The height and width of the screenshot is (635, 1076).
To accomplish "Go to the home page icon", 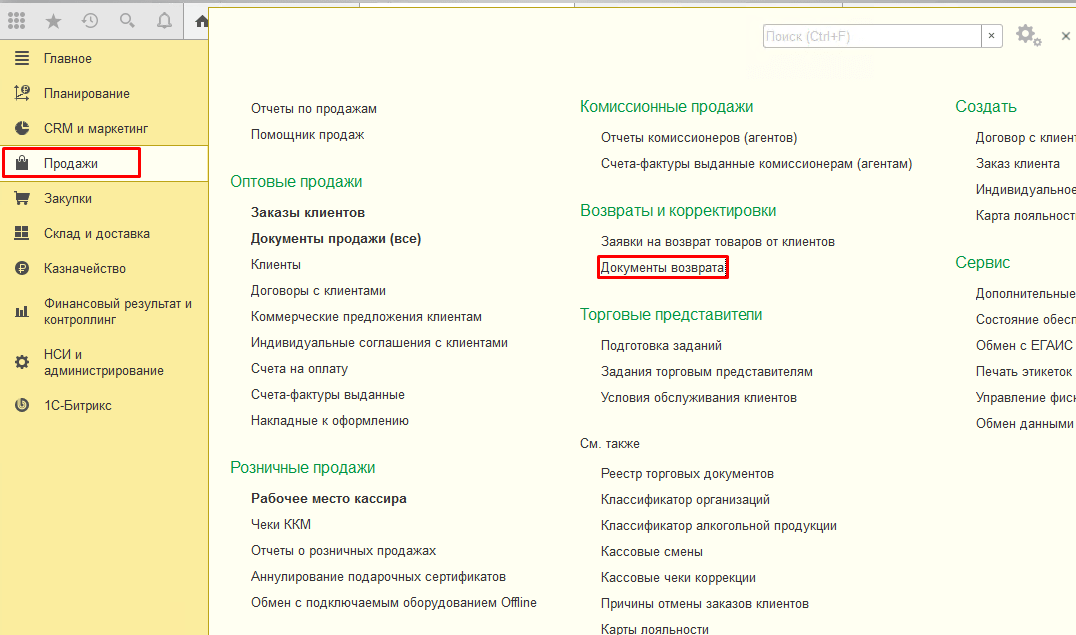I will coord(201,21).
